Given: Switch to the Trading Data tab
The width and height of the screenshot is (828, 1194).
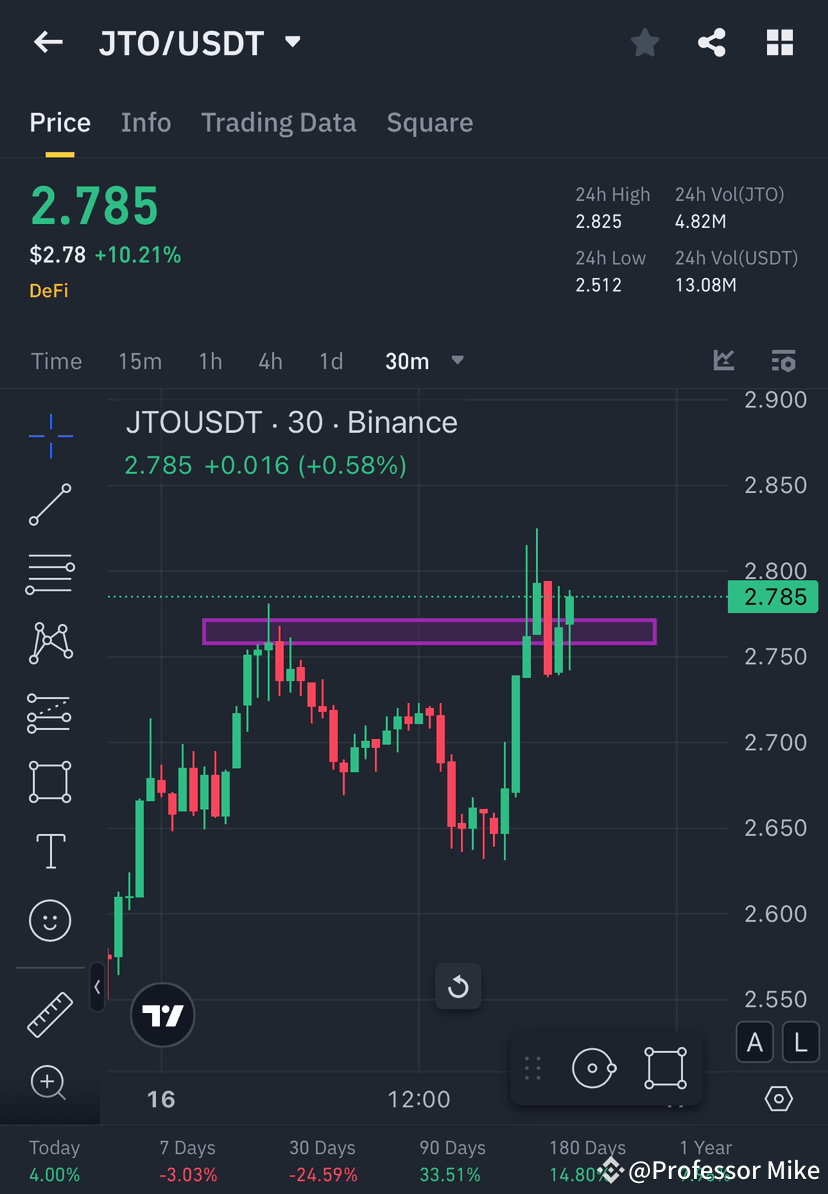Looking at the screenshot, I should click(279, 122).
